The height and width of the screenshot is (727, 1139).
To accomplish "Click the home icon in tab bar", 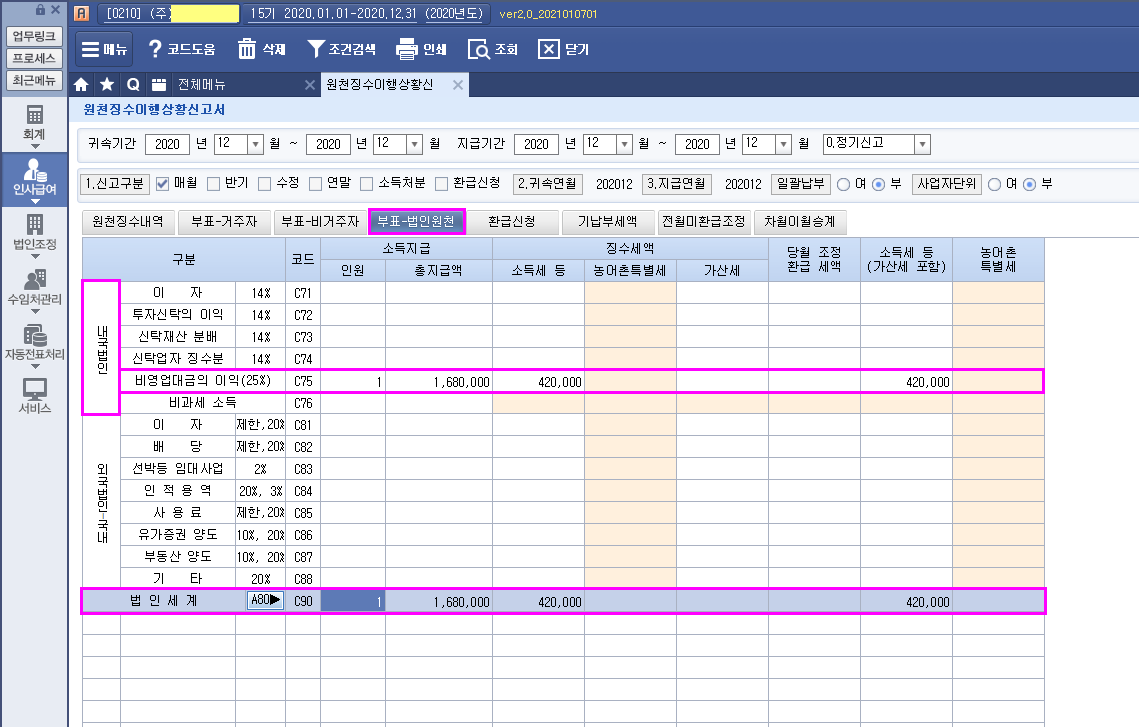I will (82, 85).
